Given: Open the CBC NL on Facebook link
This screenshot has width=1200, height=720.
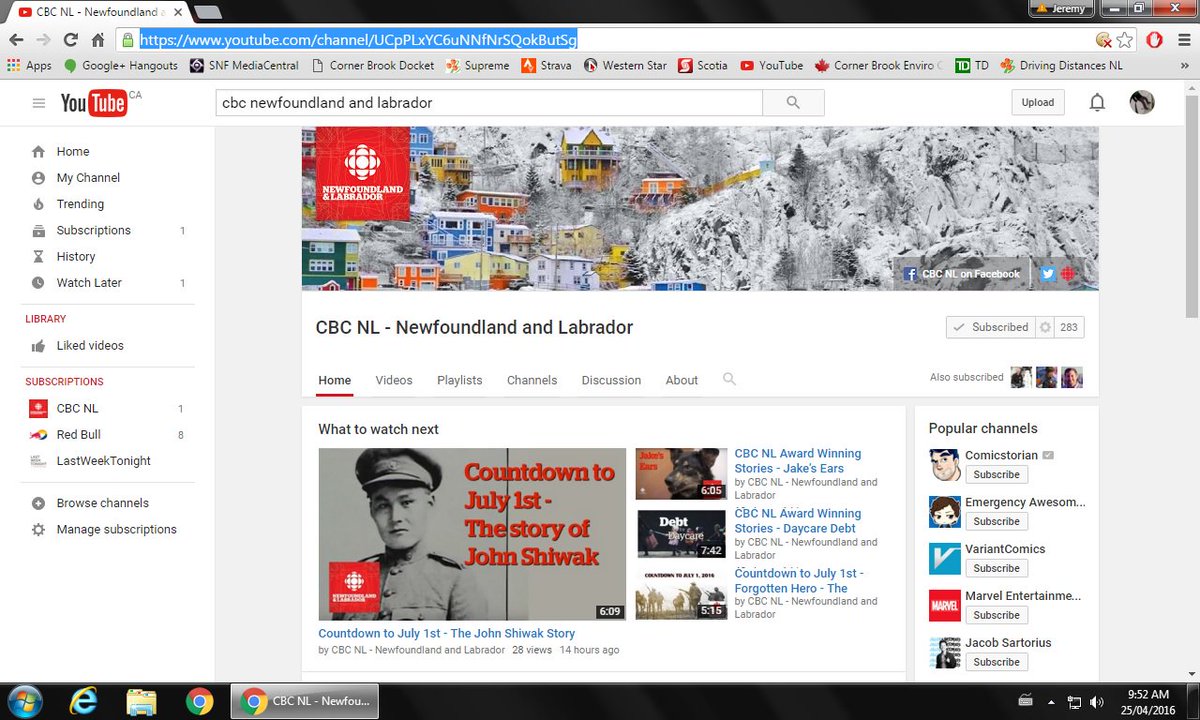Looking at the screenshot, I should tap(961, 274).
